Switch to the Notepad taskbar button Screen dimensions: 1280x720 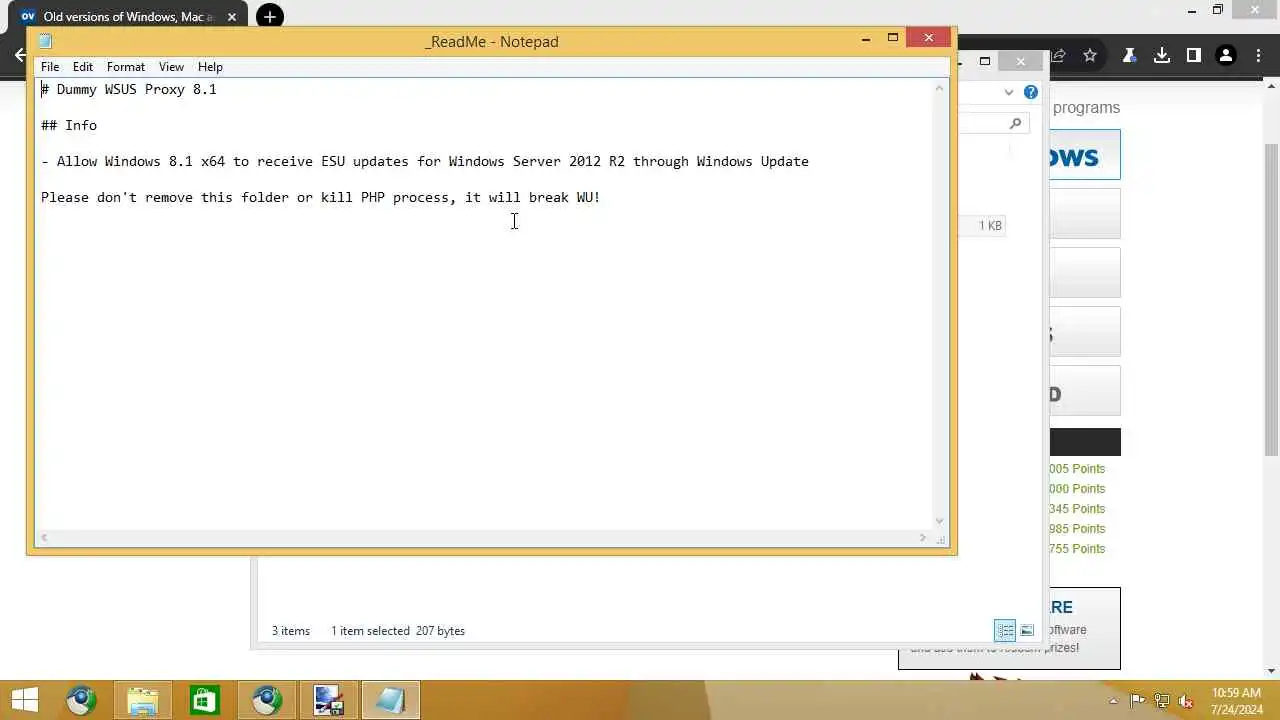pos(390,700)
